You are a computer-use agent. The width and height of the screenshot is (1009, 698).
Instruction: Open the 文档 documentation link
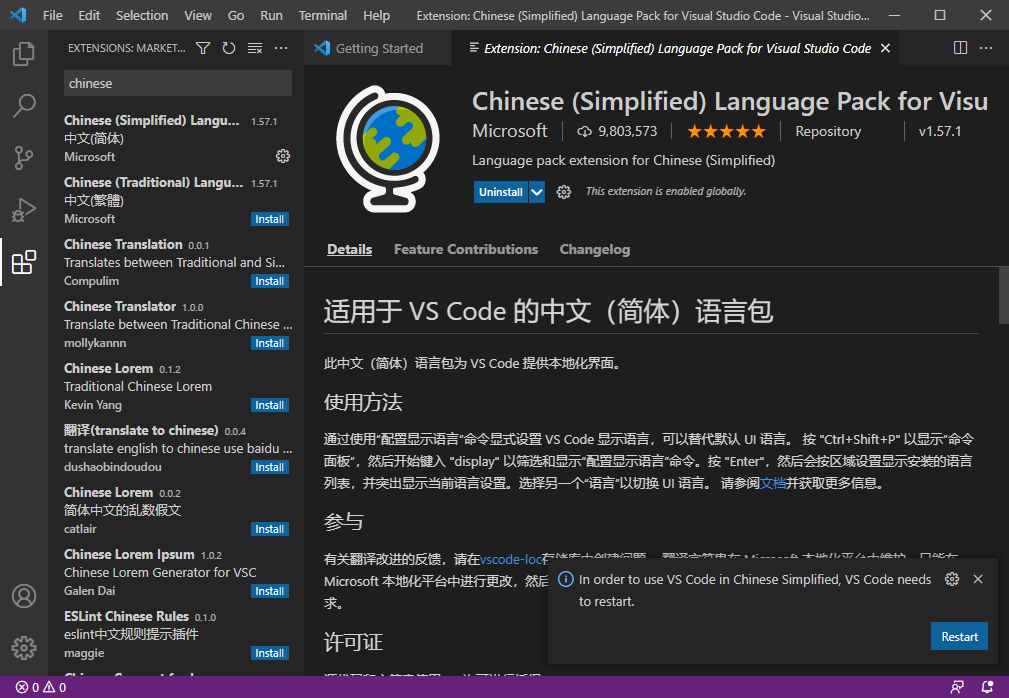click(x=773, y=483)
